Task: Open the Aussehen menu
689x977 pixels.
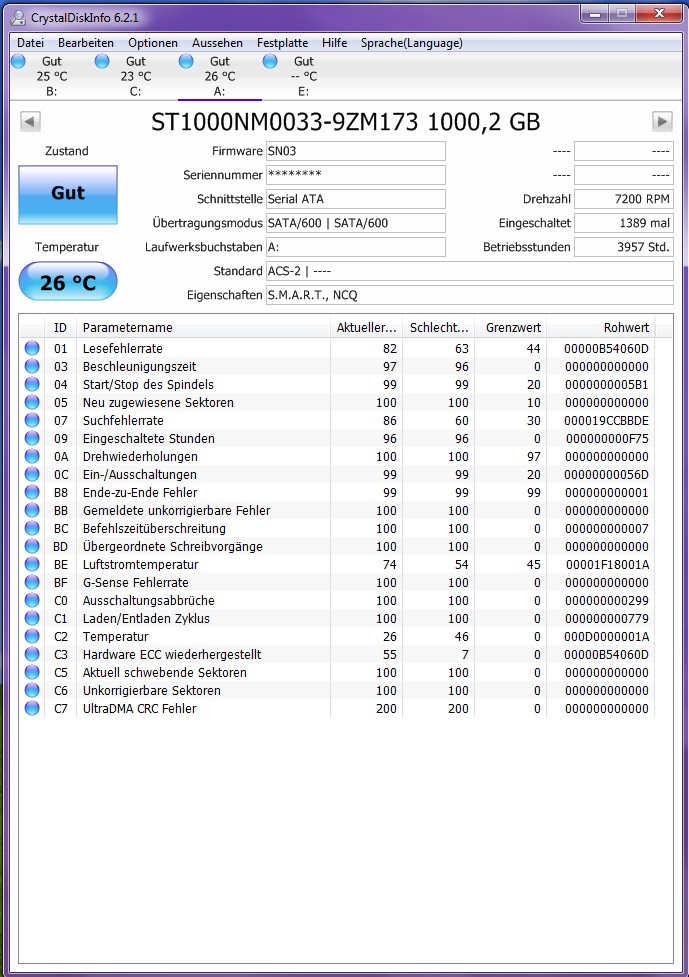Action: pyautogui.click(x=217, y=43)
